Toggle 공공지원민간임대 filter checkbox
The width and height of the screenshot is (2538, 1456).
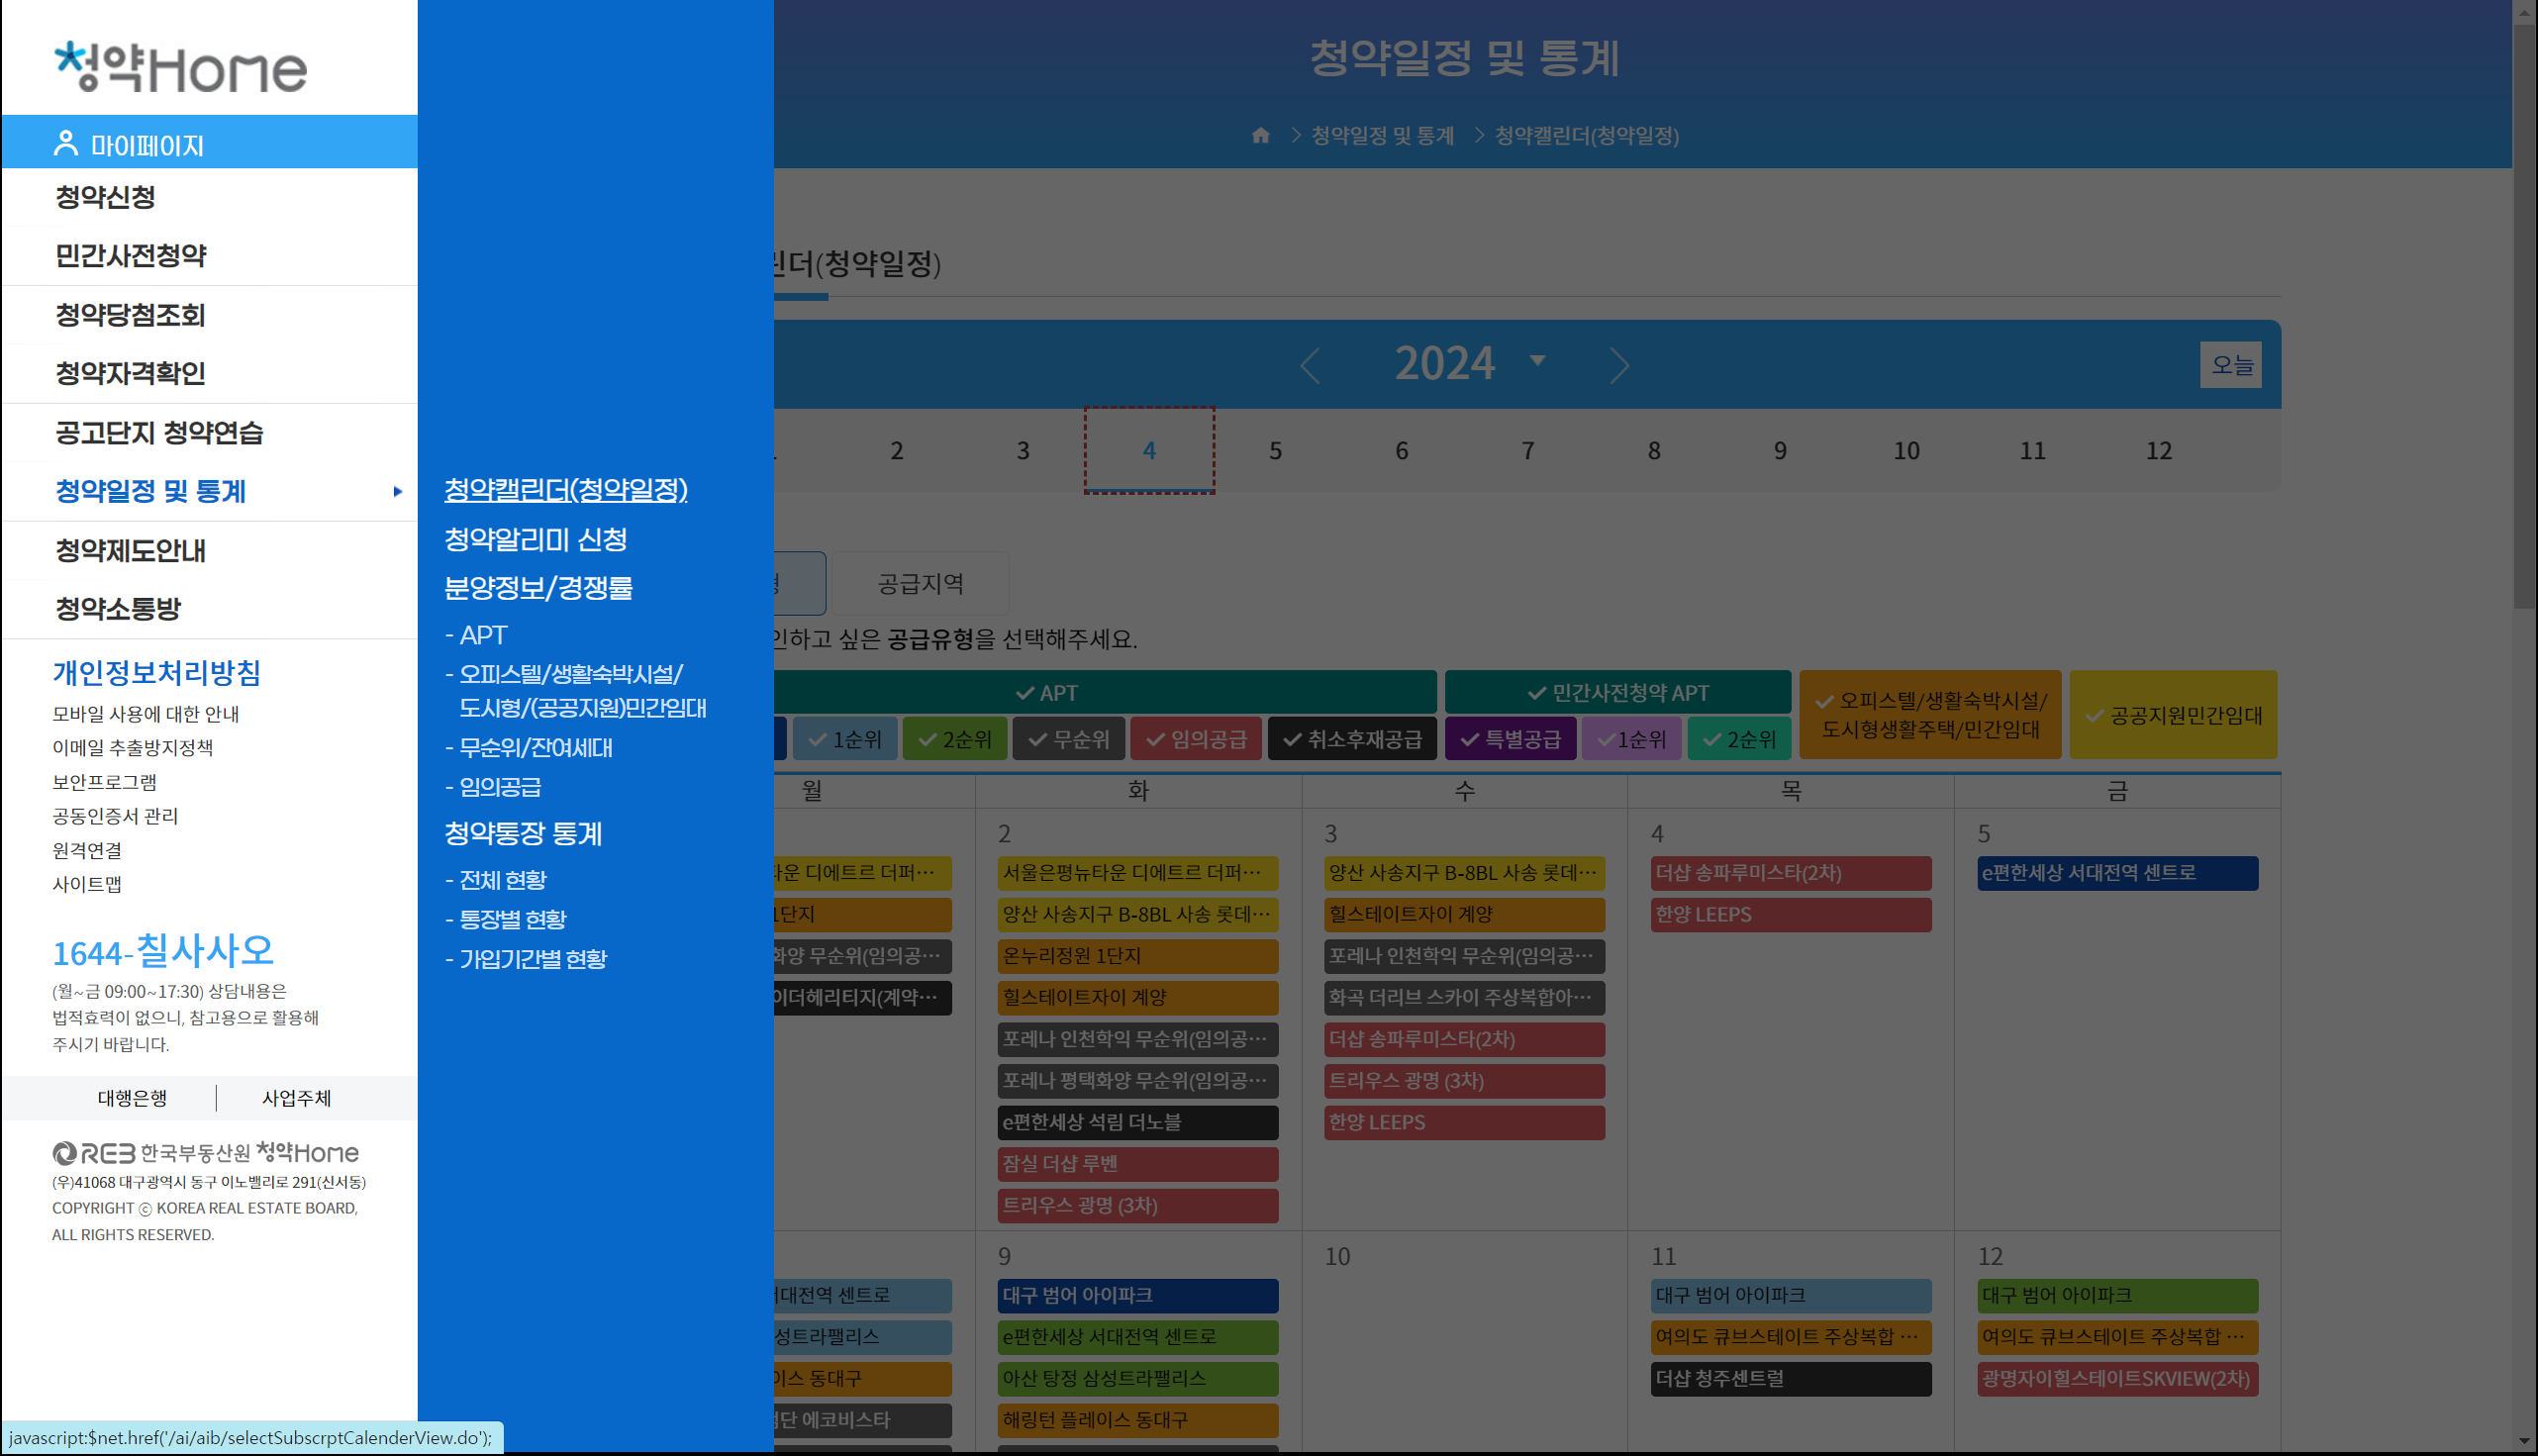click(2172, 715)
